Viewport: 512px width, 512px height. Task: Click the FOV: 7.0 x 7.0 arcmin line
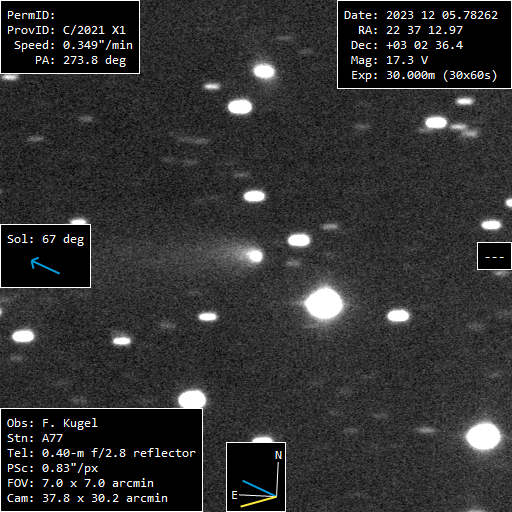pyautogui.click(x=80, y=483)
